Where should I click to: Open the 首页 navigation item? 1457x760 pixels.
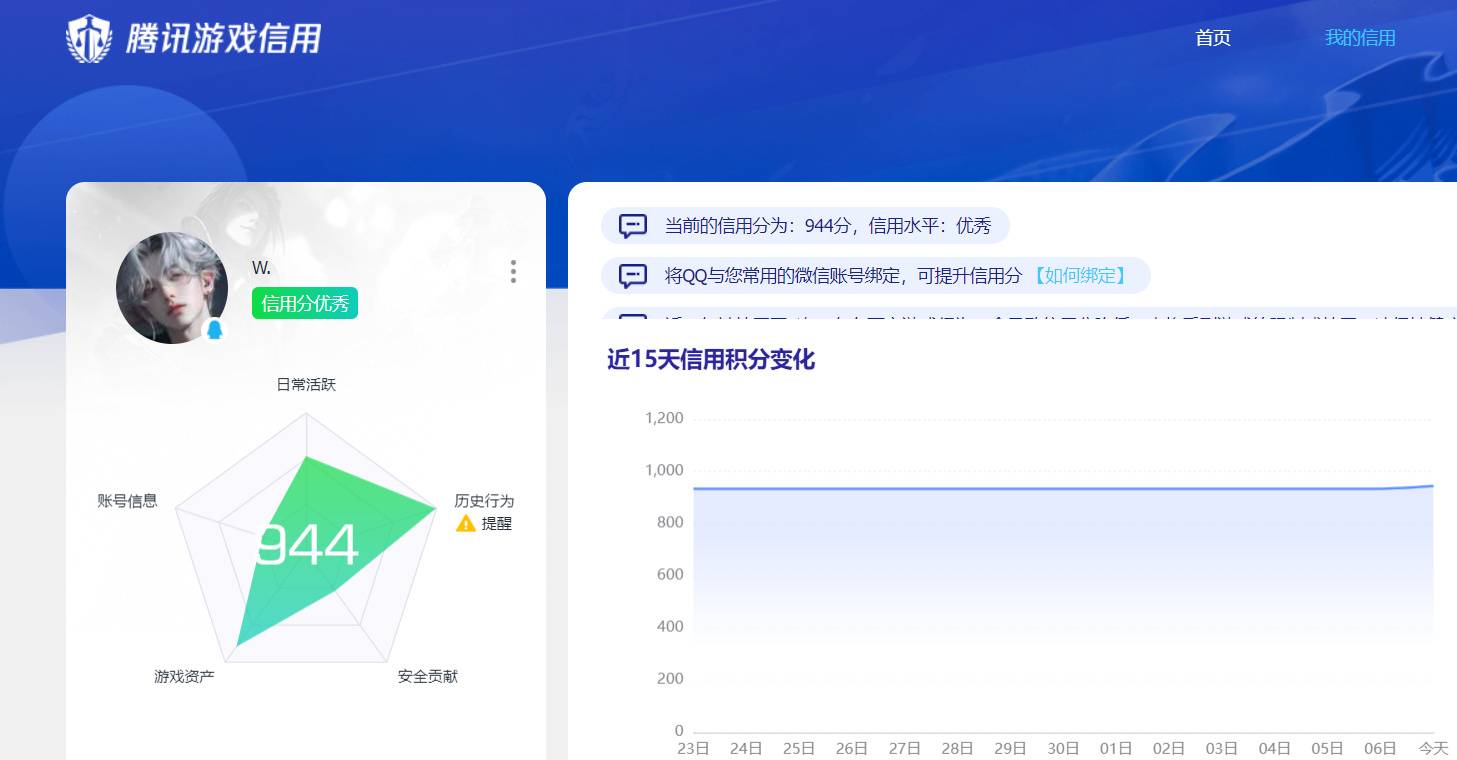coord(1213,38)
